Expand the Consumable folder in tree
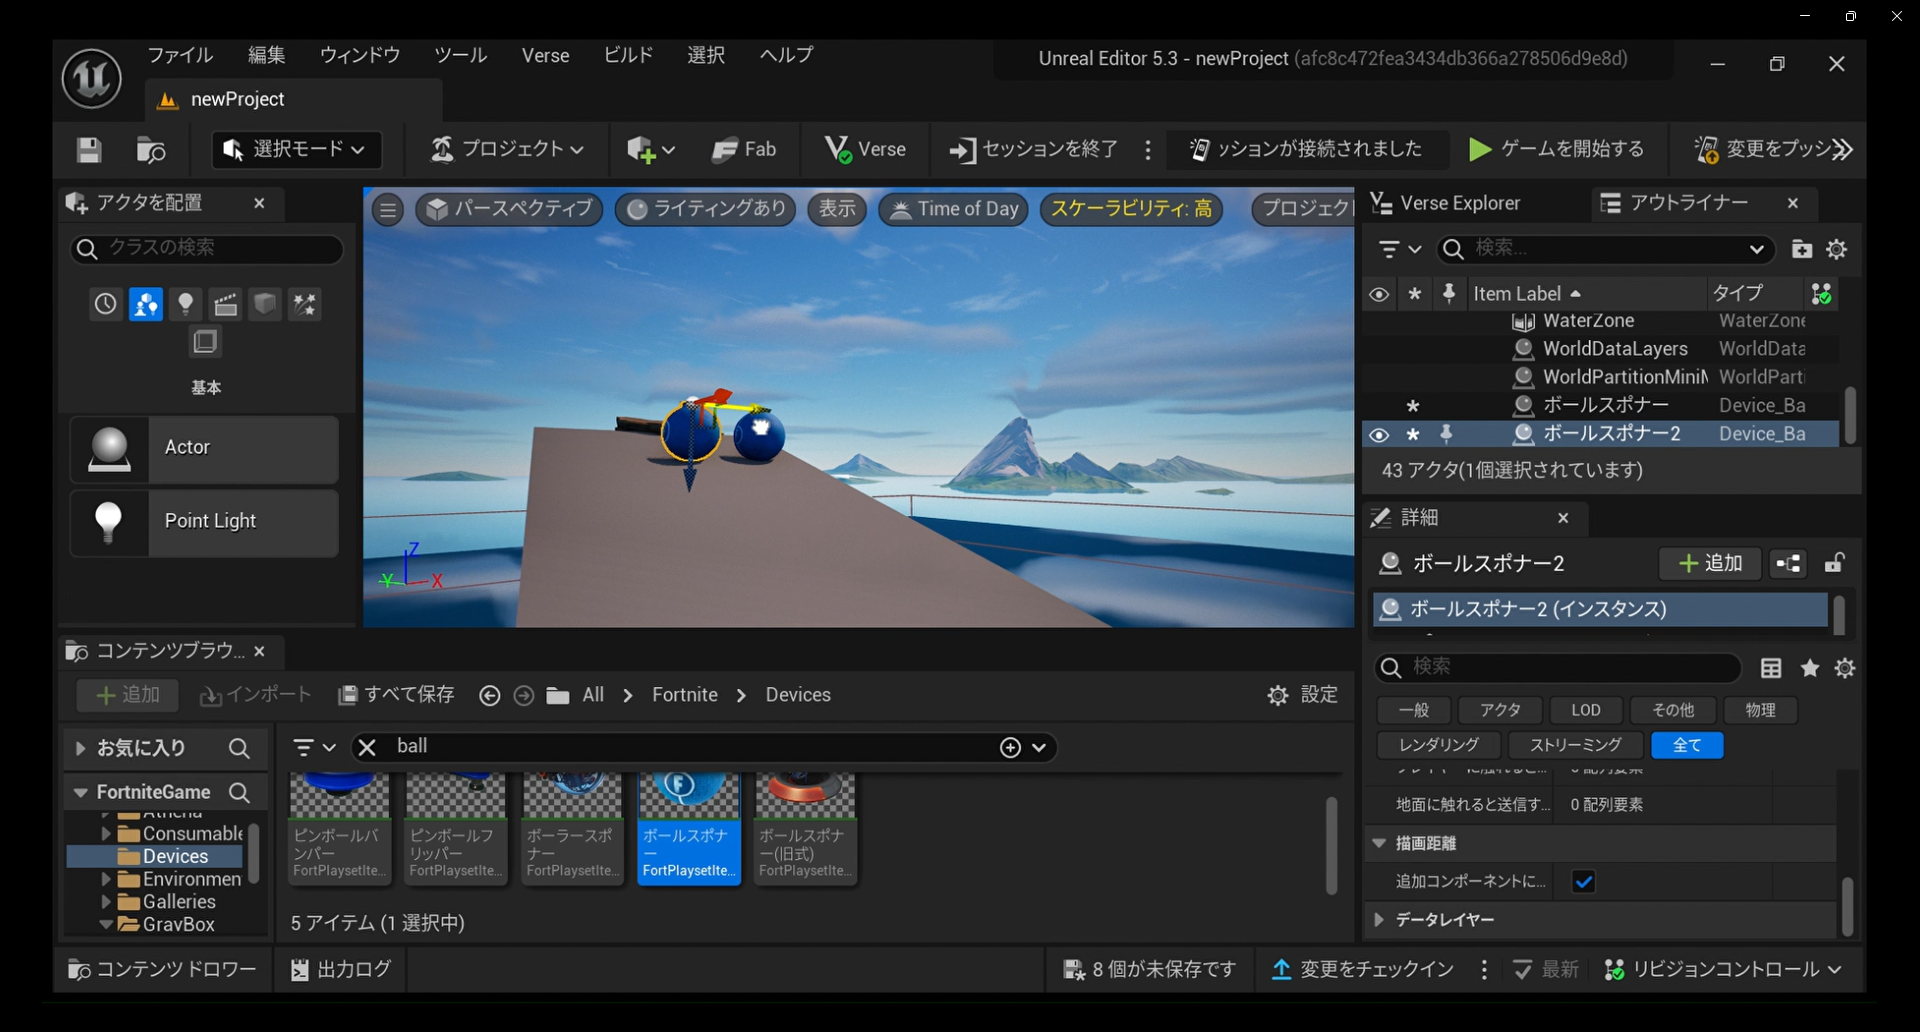 (106, 833)
